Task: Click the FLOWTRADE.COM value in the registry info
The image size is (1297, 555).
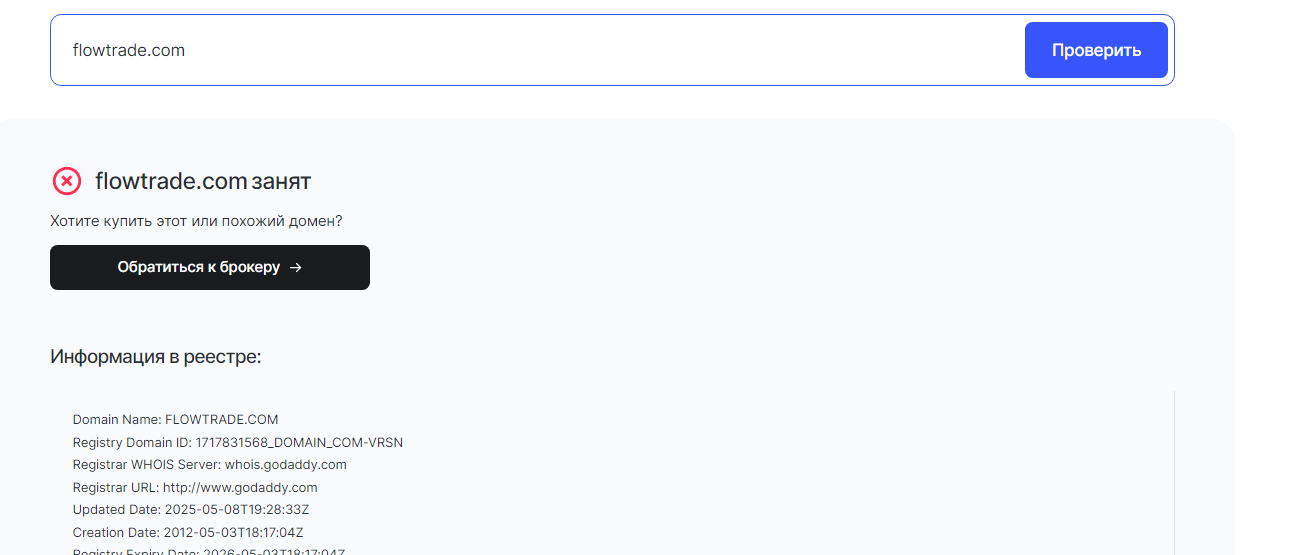Action: pos(222,420)
